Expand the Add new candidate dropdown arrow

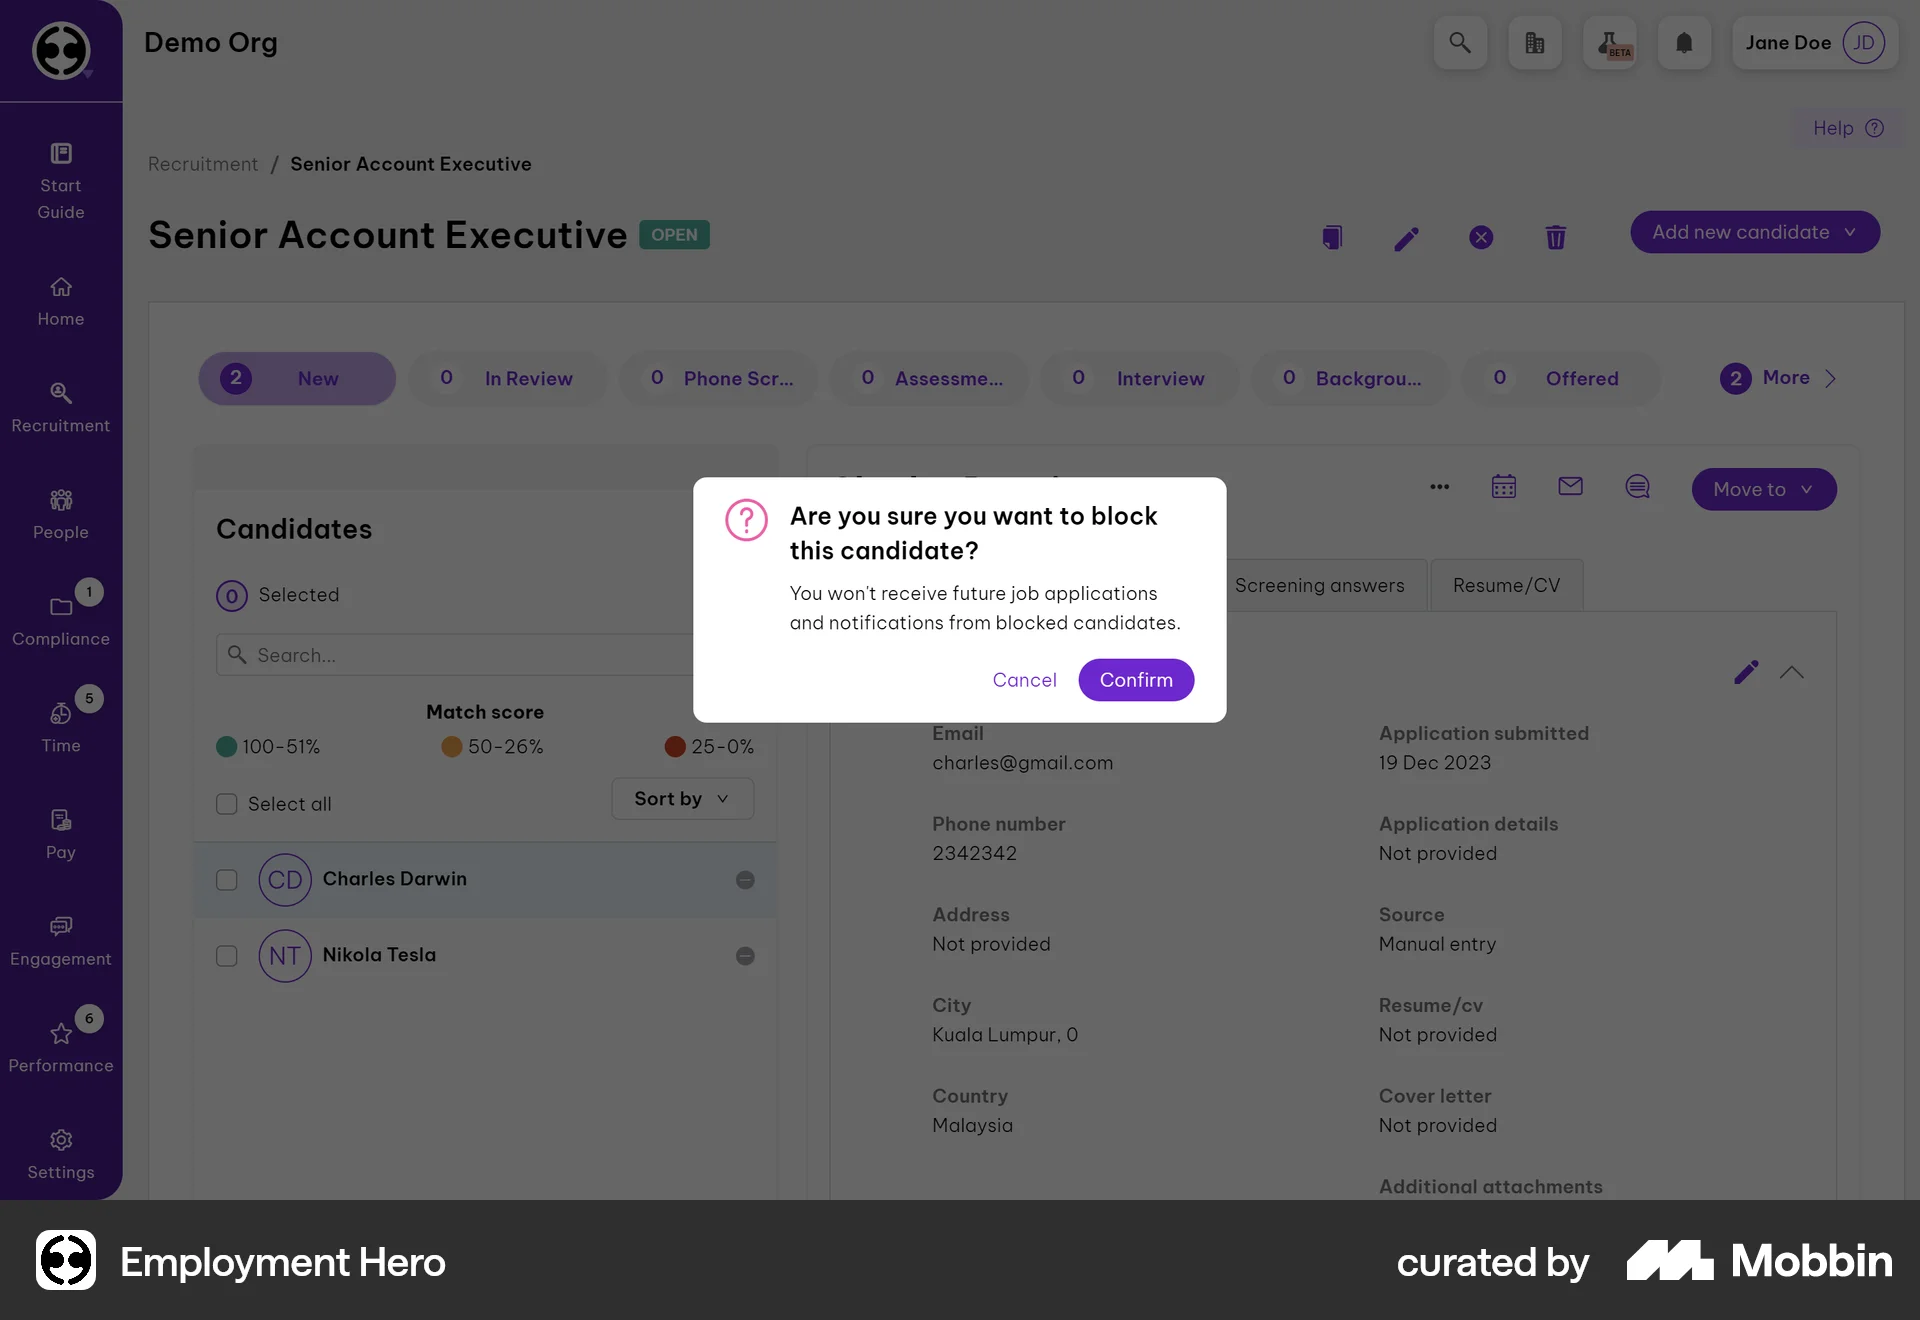(x=1848, y=231)
